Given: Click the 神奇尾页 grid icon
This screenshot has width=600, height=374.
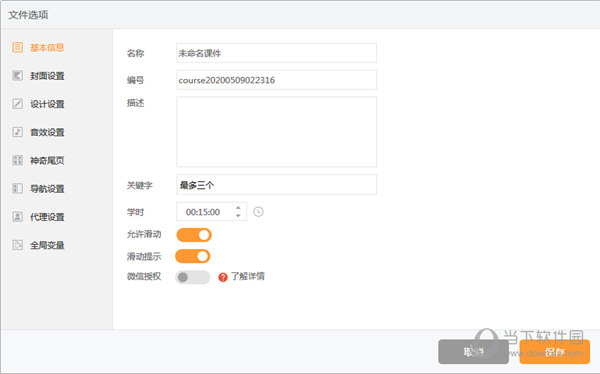Looking at the screenshot, I should 17,160.
